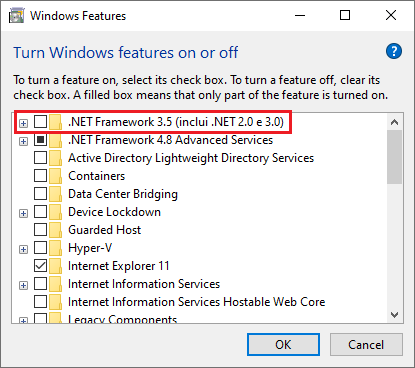The width and height of the screenshot is (415, 368).
Task: Click the Active Directory Lightweight folder icon
Action: pyautogui.click(x=55, y=158)
